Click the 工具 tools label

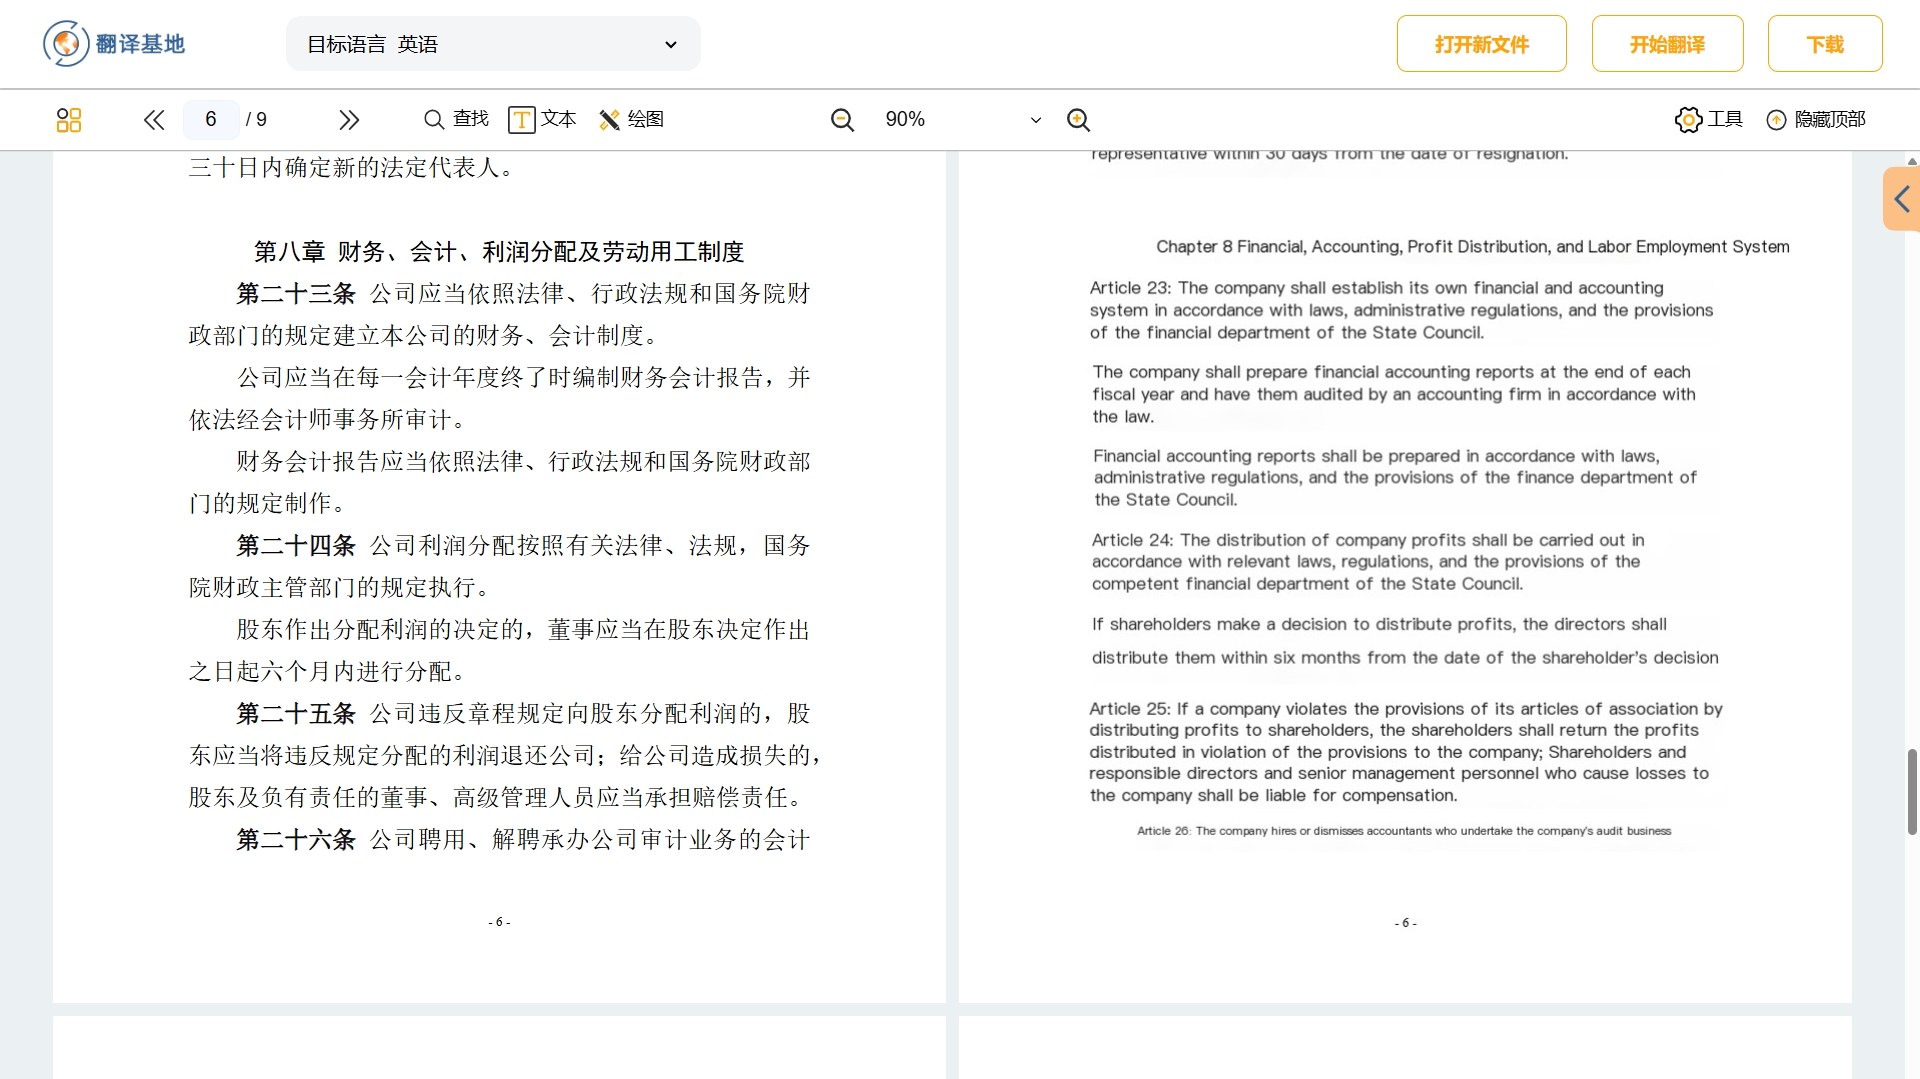tap(1724, 119)
